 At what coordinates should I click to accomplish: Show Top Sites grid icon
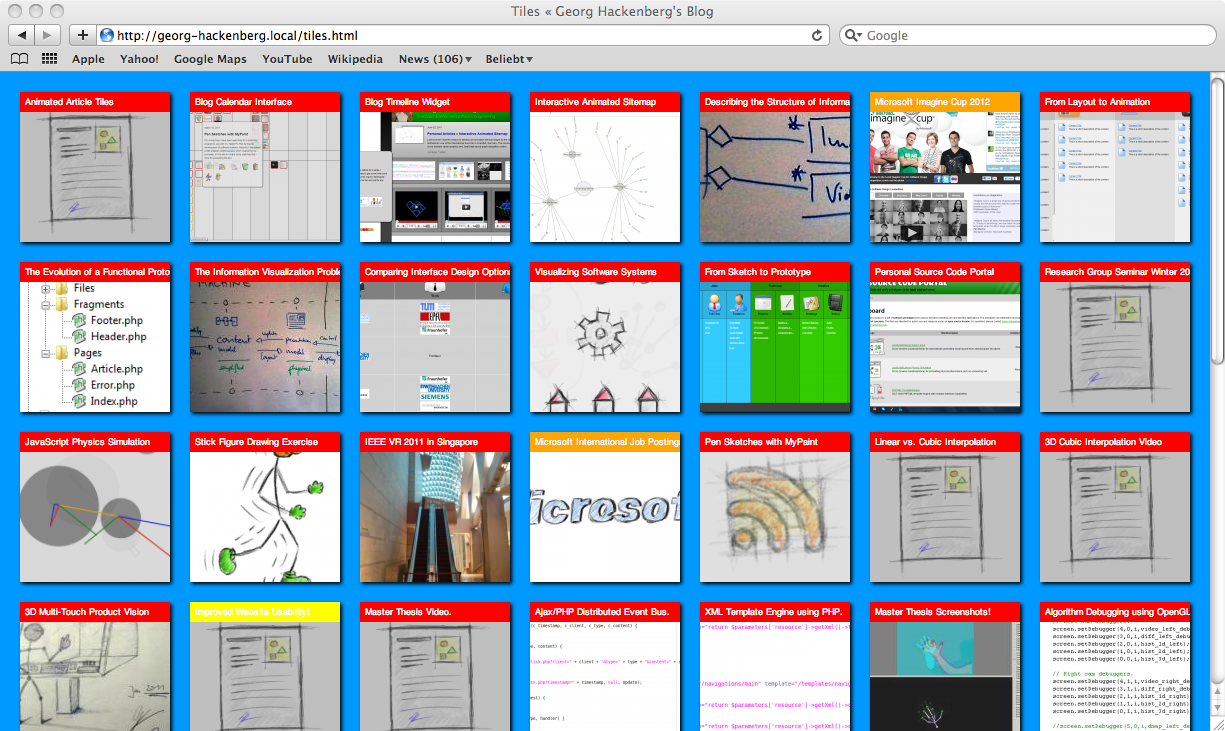(49, 59)
